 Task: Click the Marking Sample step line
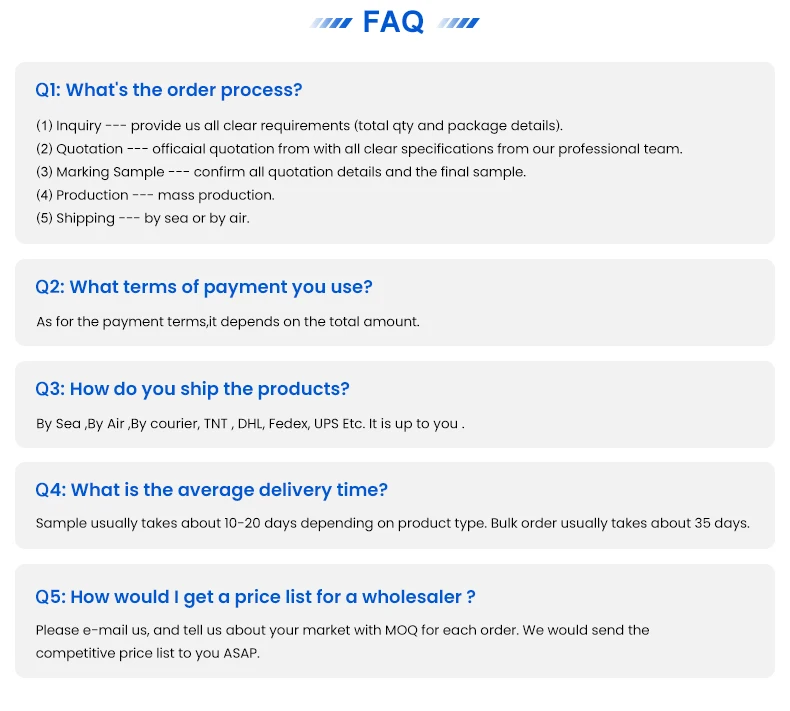(x=281, y=172)
